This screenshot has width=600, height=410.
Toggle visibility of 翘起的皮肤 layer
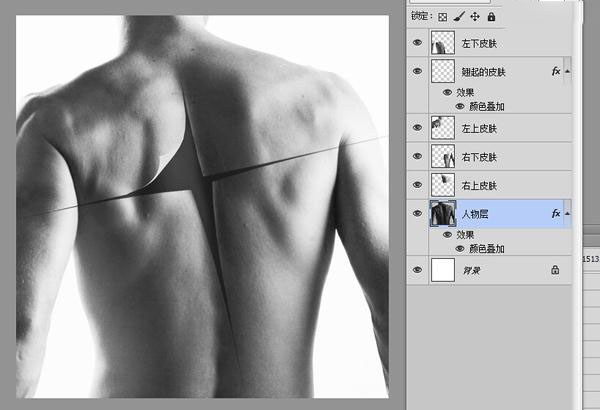[x=417, y=72]
